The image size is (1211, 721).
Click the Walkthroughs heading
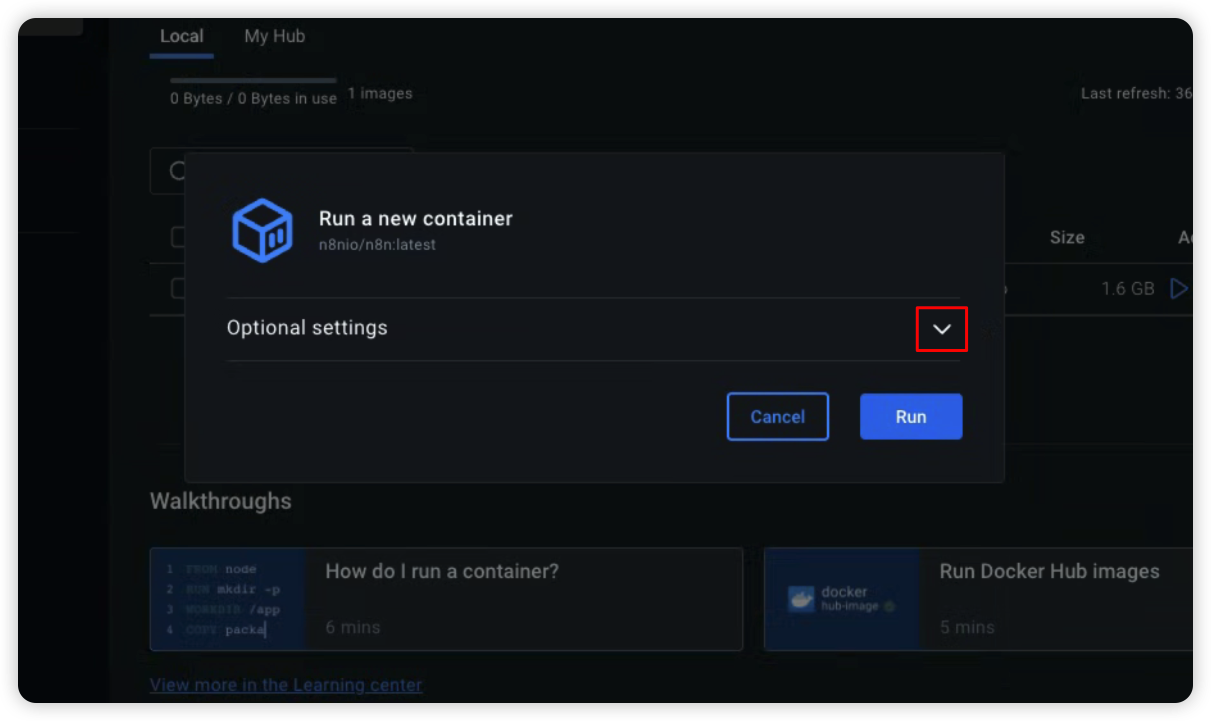(221, 501)
